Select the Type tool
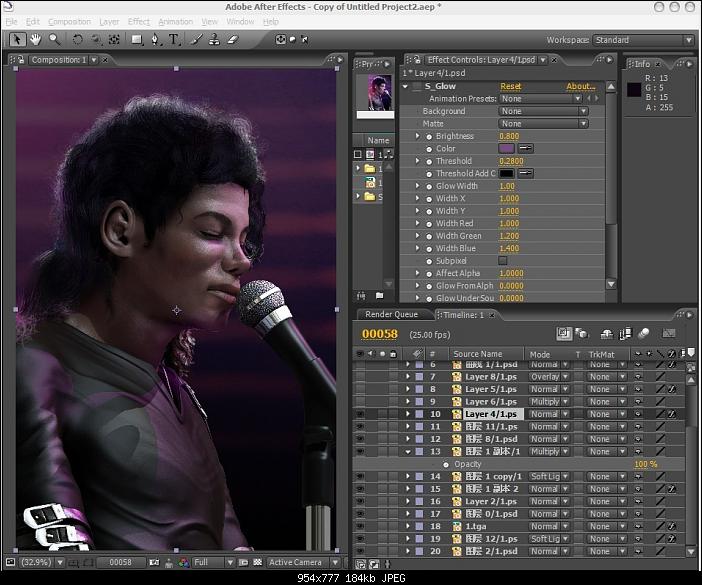 [x=174, y=40]
